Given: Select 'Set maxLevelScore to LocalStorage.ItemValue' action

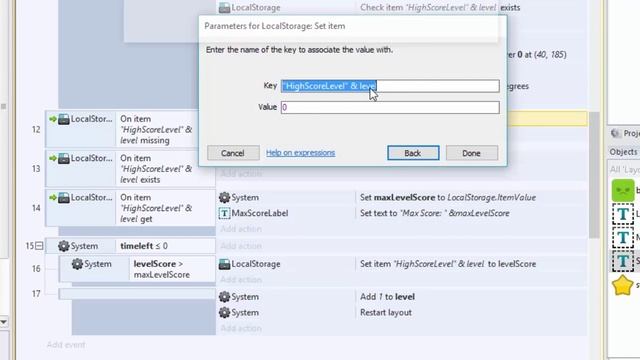Looking at the screenshot, I should point(448,198).
